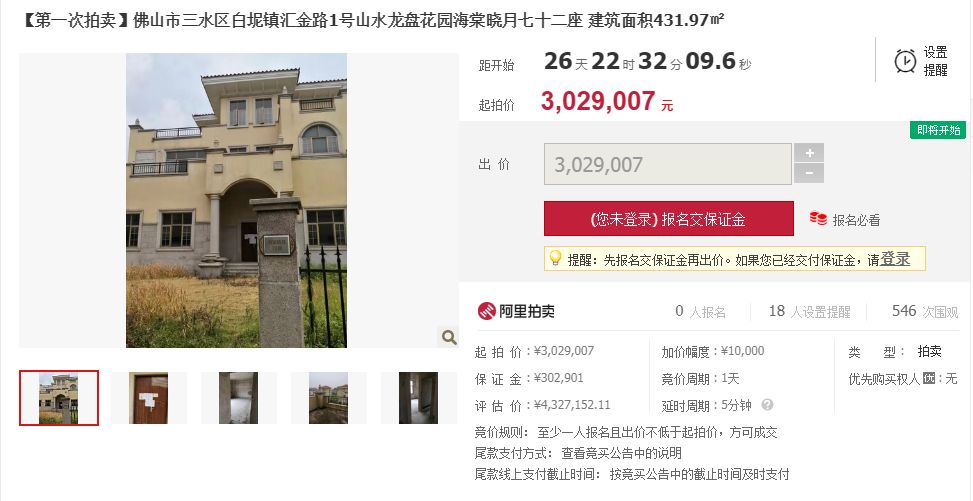Select the third interior room thumbnail
Viewport: 973px width, 501px height.
coord(238,398)
